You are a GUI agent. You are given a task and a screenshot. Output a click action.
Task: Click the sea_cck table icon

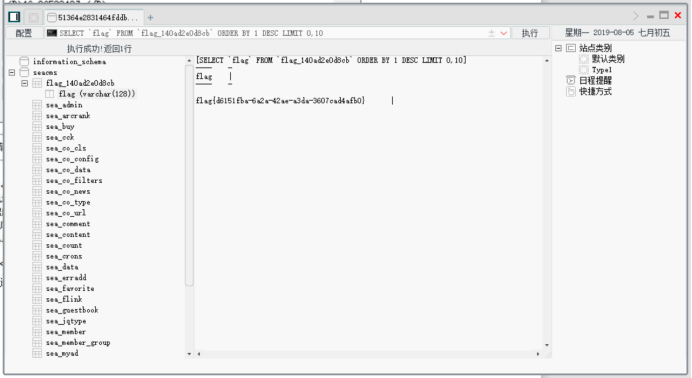[37, 137]
